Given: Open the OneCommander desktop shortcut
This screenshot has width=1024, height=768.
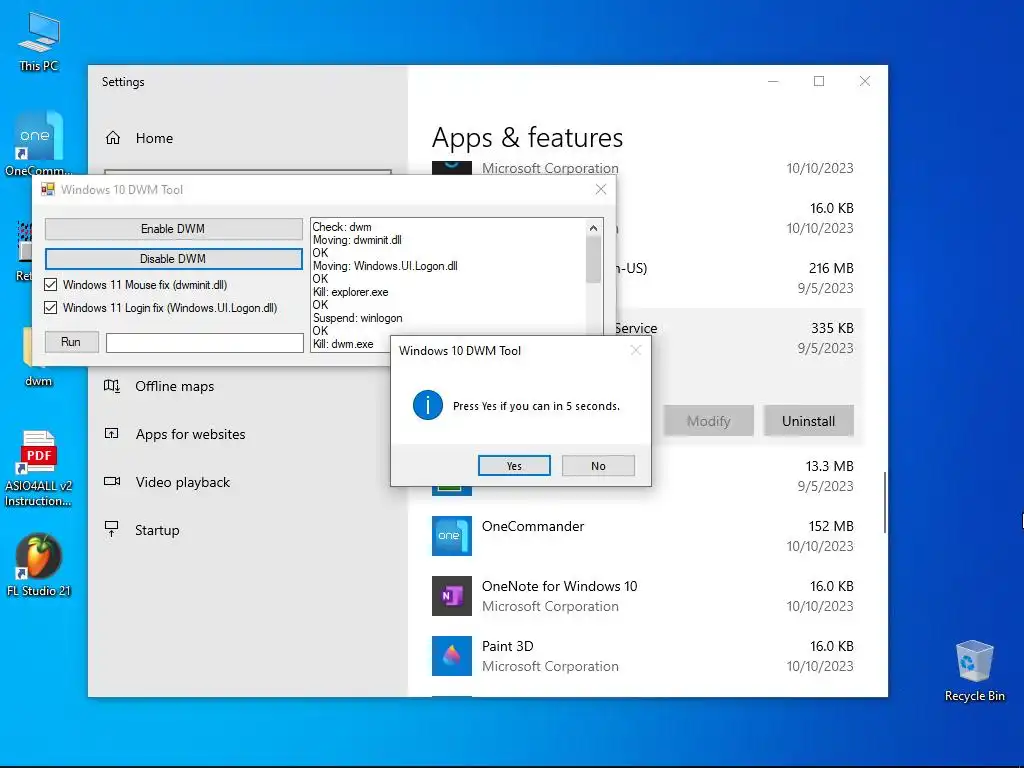Looking at the screenshot, I should point(38,144).
